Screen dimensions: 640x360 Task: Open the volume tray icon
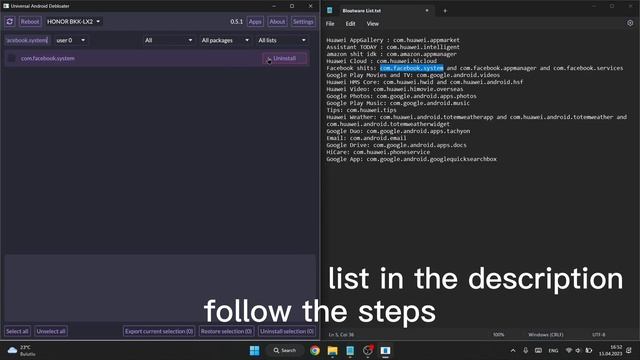click(x=578, y=351)
